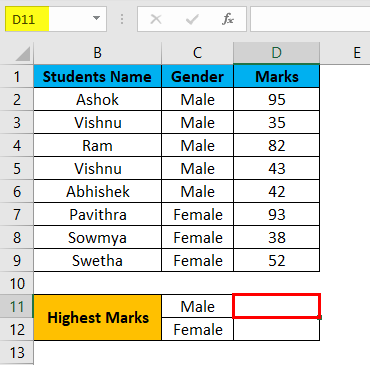Viewport: 370px width, 365px height.
Task: Select row 6 header
Action: tap(17, 191)
